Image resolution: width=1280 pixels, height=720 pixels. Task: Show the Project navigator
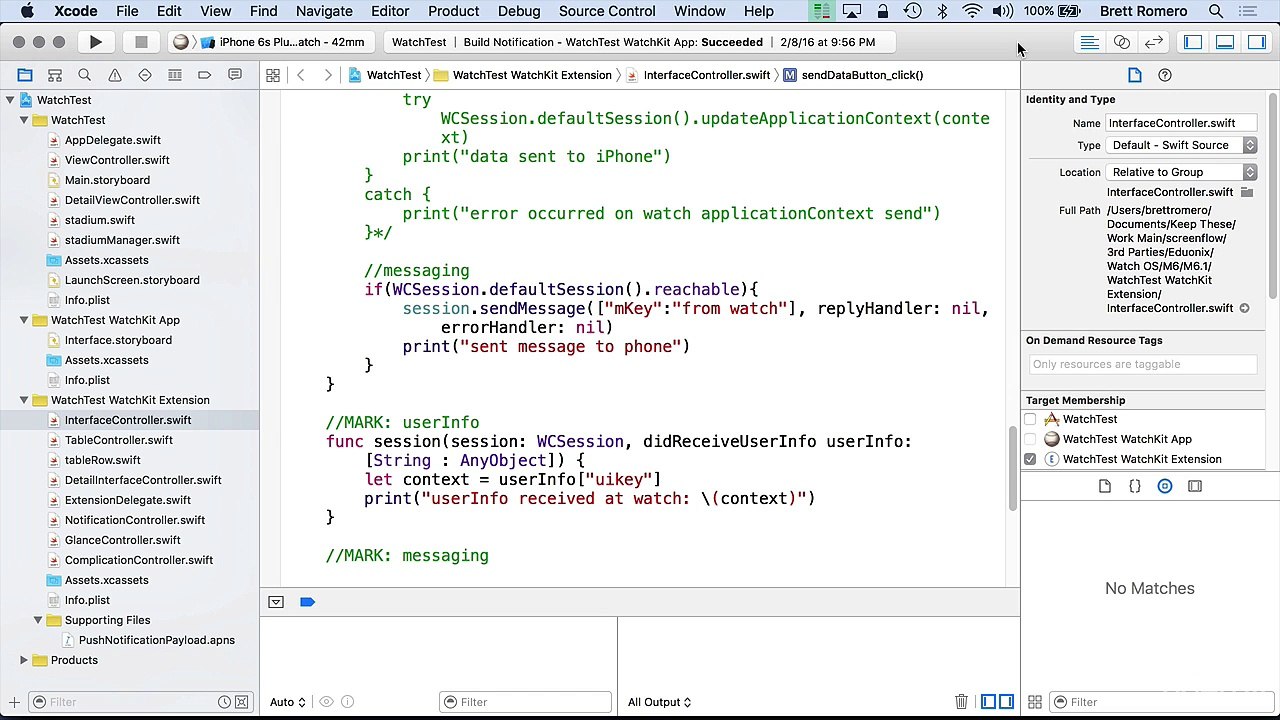[x=25, y=75]
